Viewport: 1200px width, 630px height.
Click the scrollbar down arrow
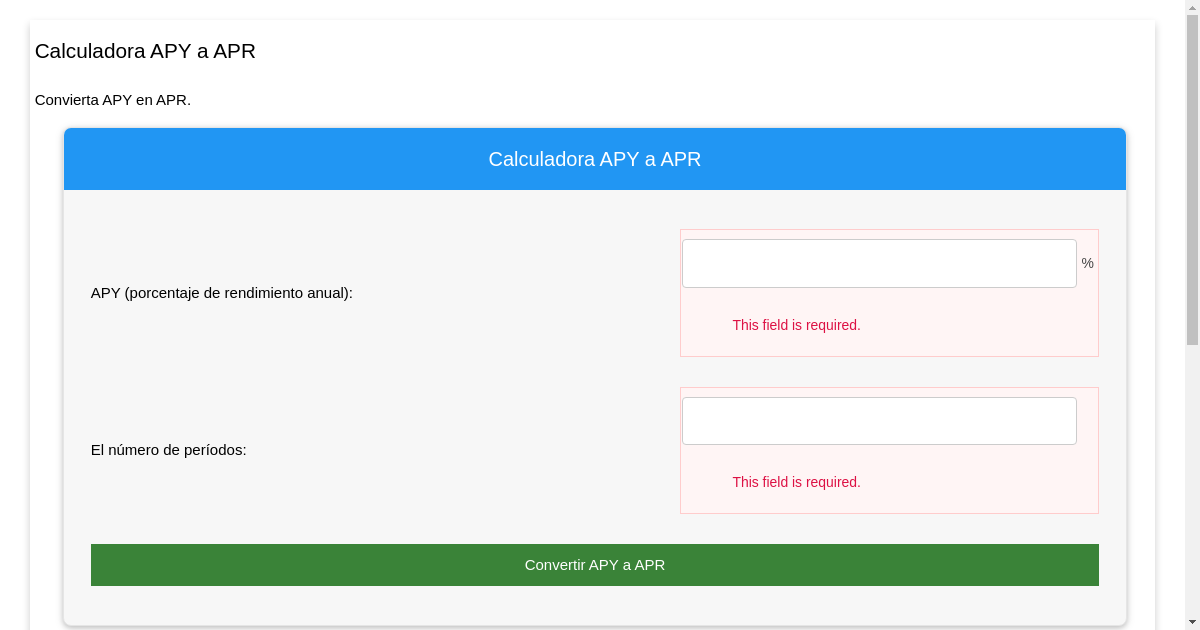click(x=1192, y=622)
